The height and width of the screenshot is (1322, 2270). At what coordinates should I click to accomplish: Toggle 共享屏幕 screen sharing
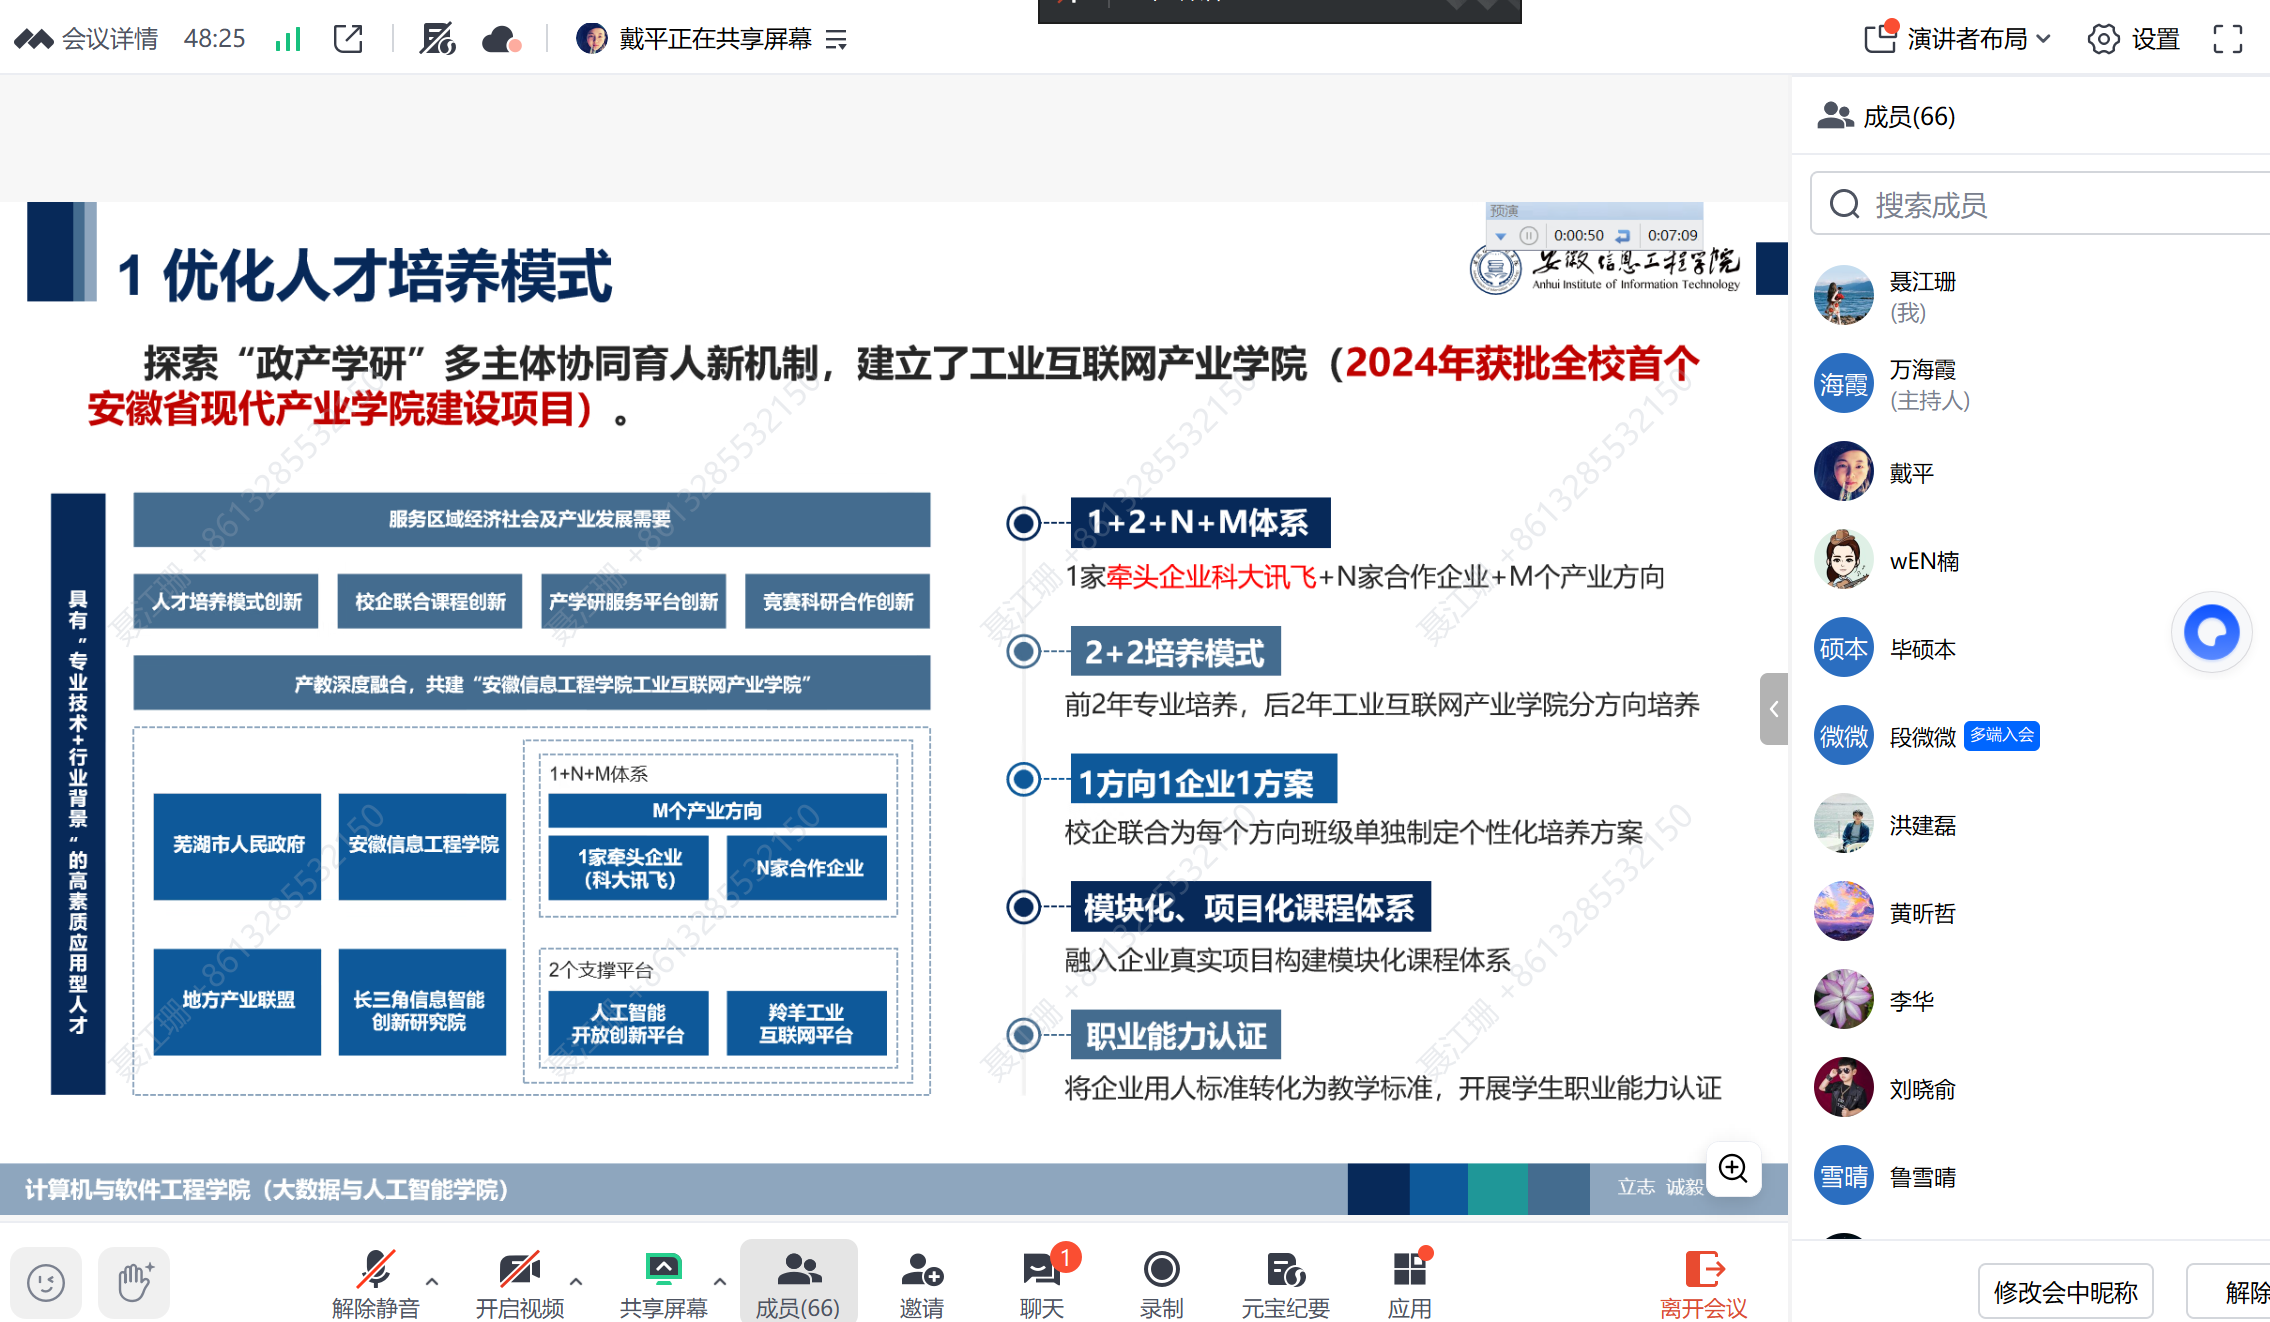tap(664, 1283)
